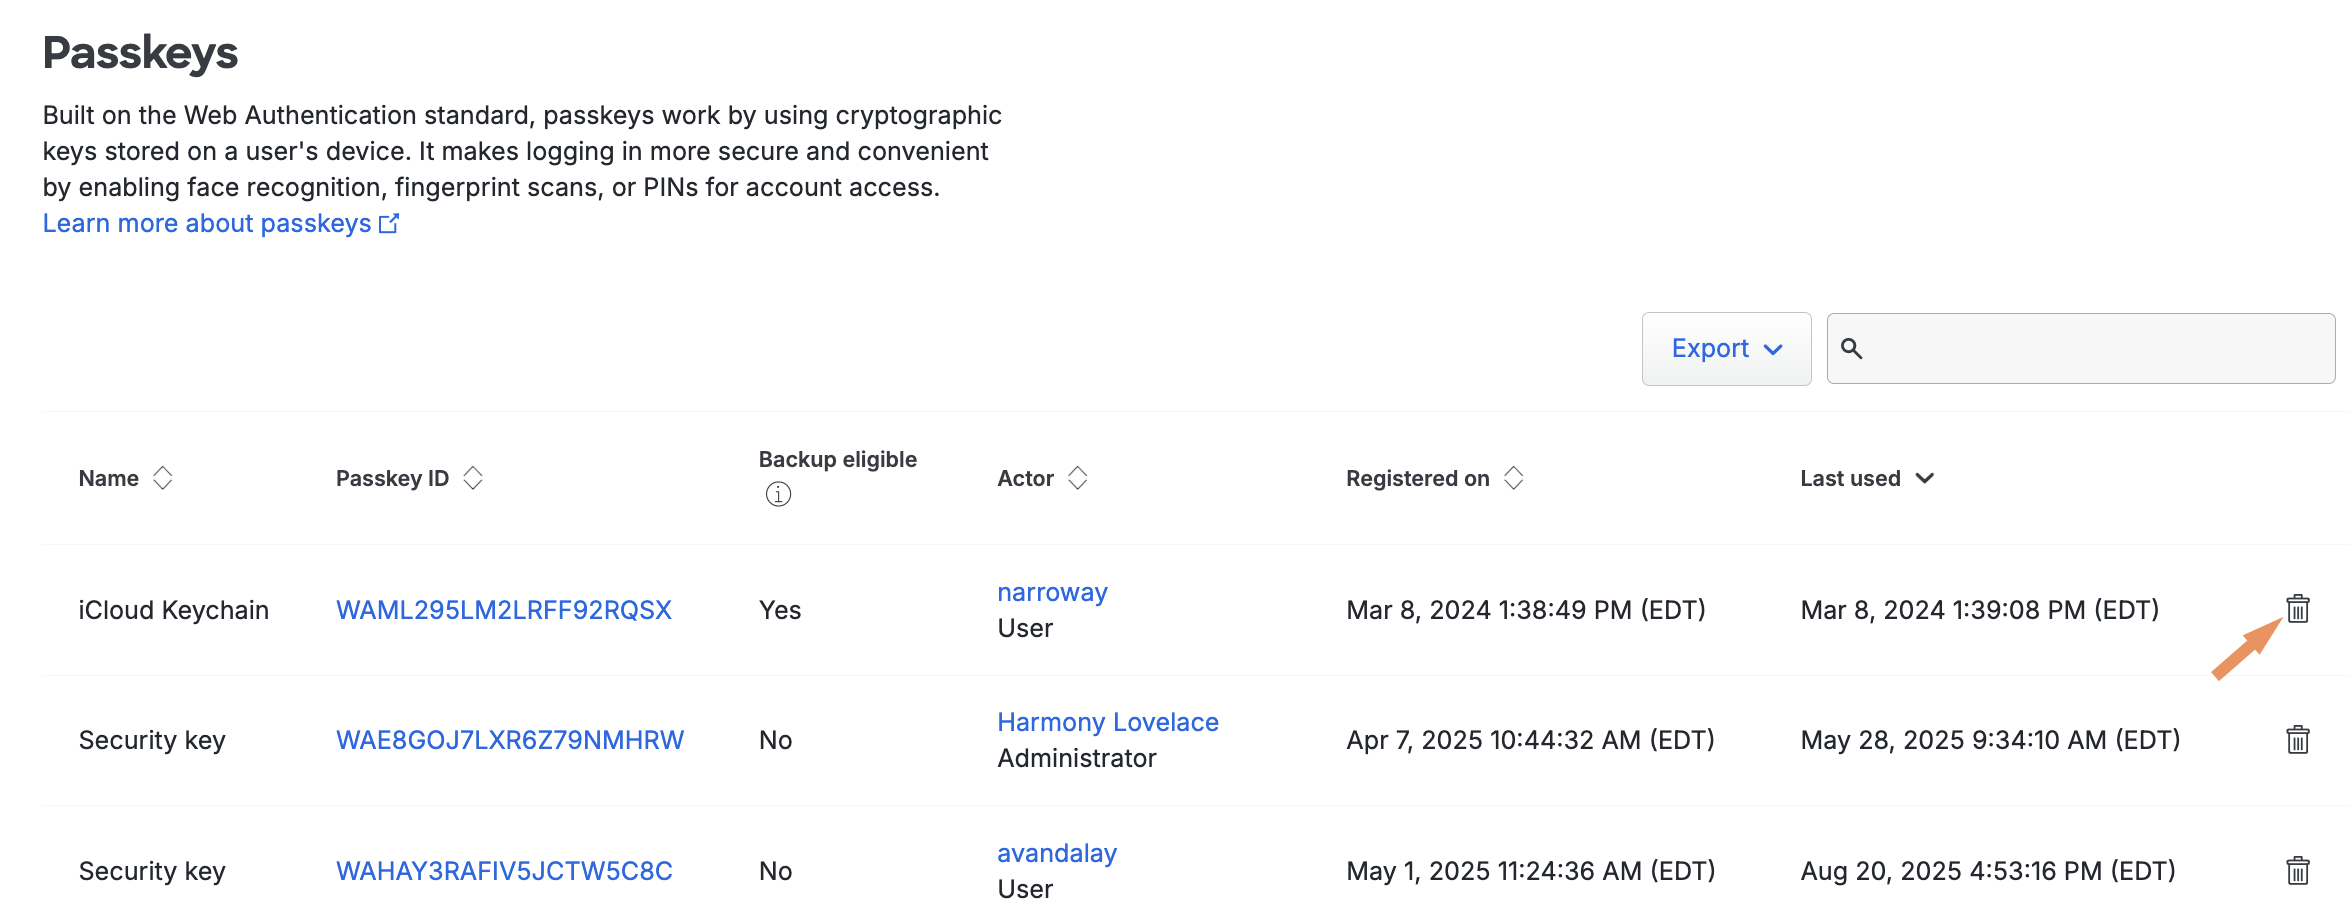View narroway user profile
Screen dimensions: 2350x901
pyautogui.click(x=1052, y=592)
